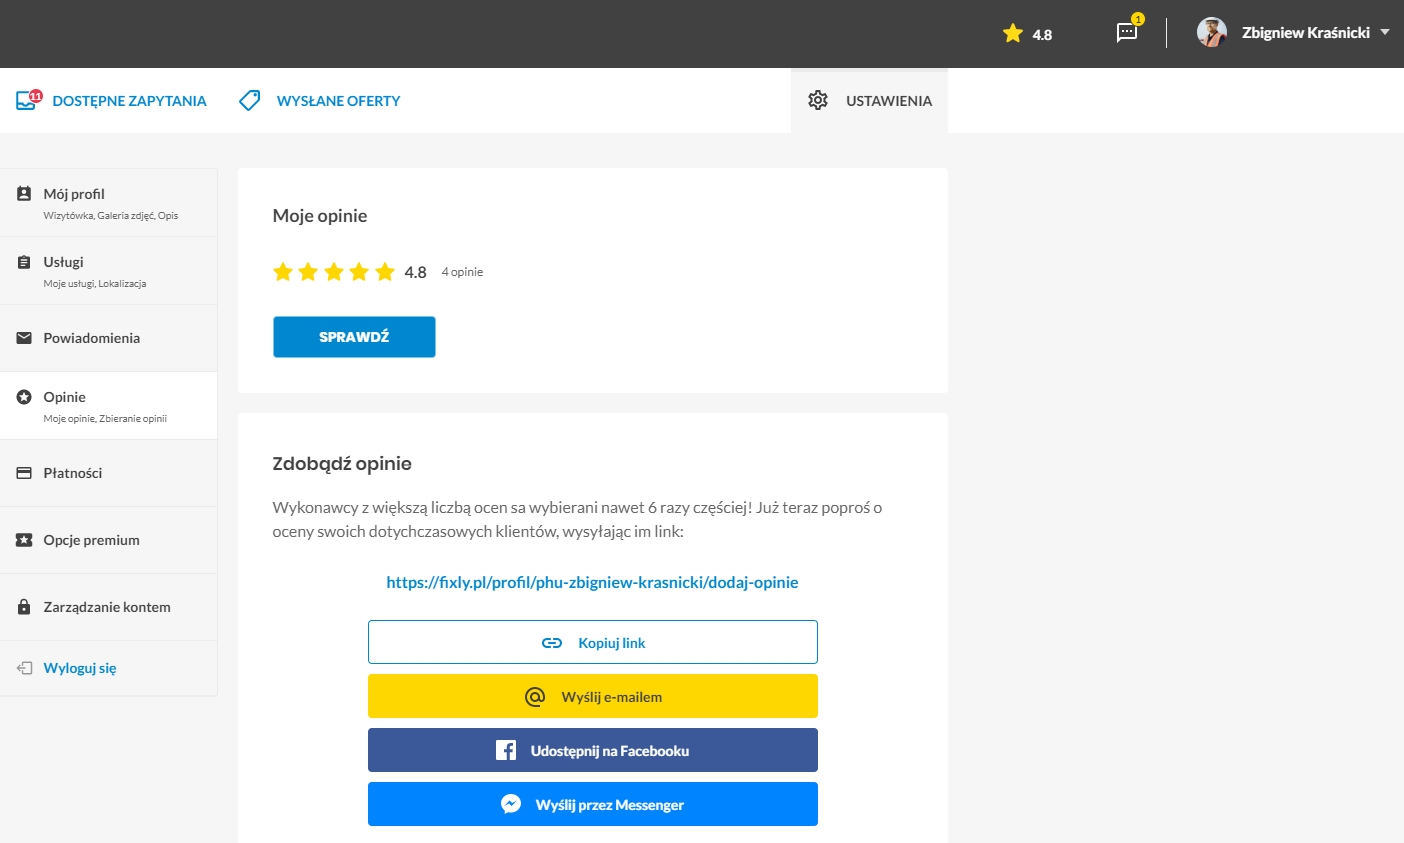This screenshot has height=843, width=1404.
Task: Go to Powiadomienia section
Action: [x=108, y=338]
